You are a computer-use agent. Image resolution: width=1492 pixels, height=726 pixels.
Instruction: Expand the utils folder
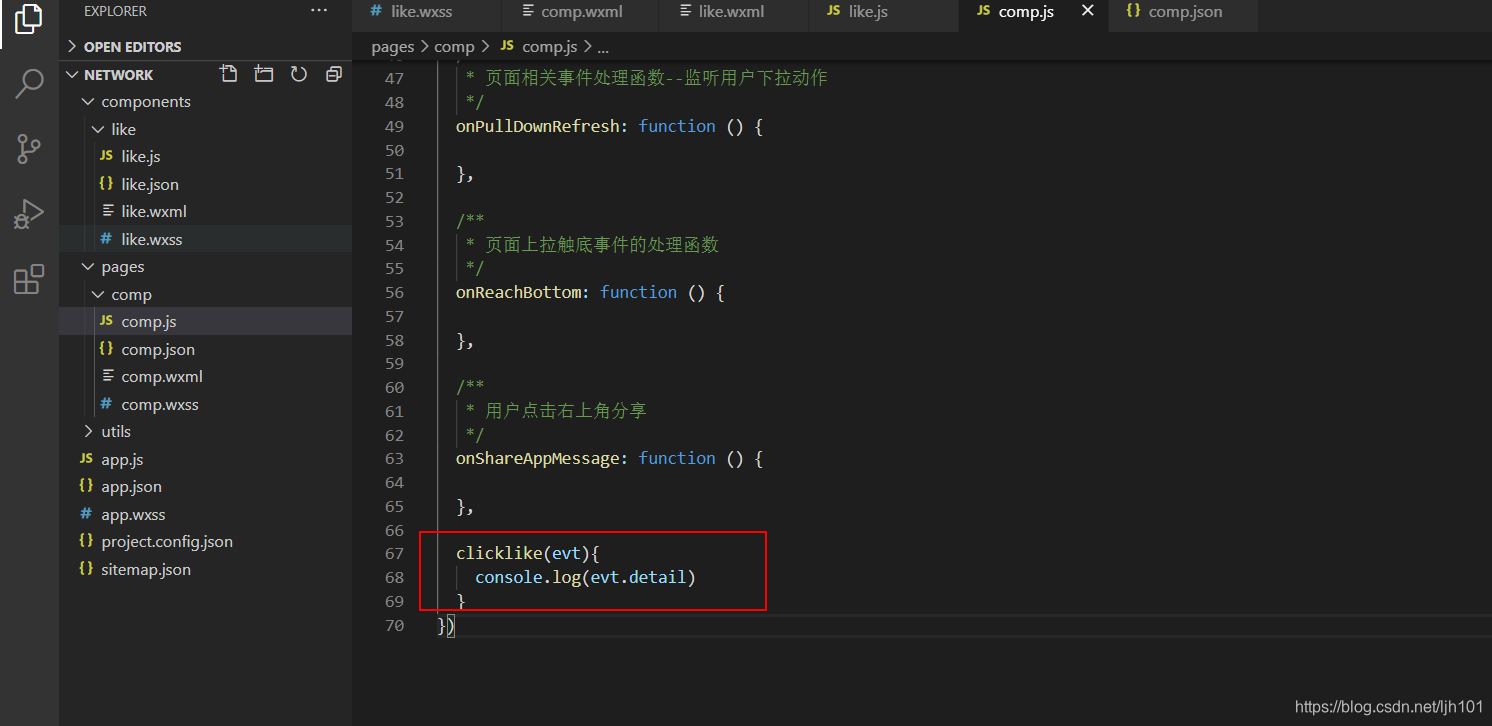[x=205, y=432]
